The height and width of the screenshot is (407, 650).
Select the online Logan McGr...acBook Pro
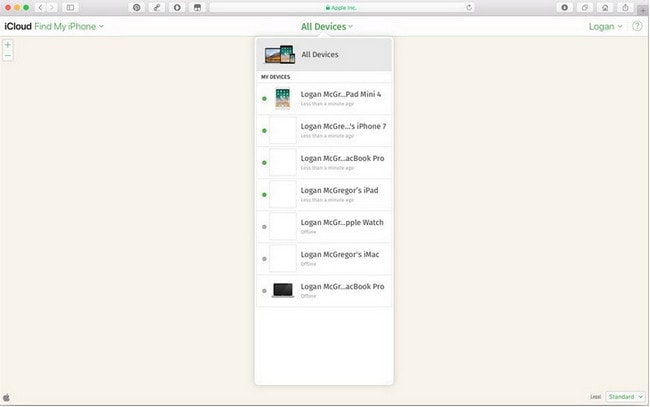click(324, 162)
